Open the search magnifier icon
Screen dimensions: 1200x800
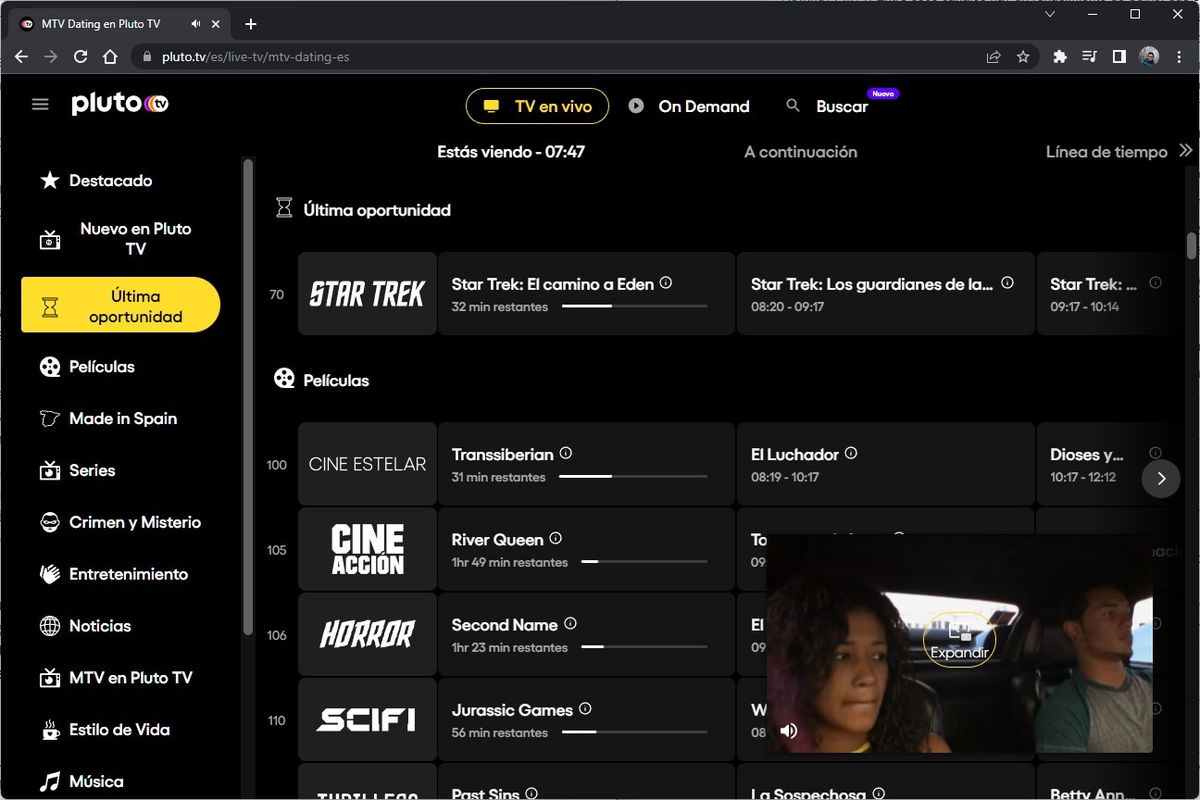tap(792, 105)
